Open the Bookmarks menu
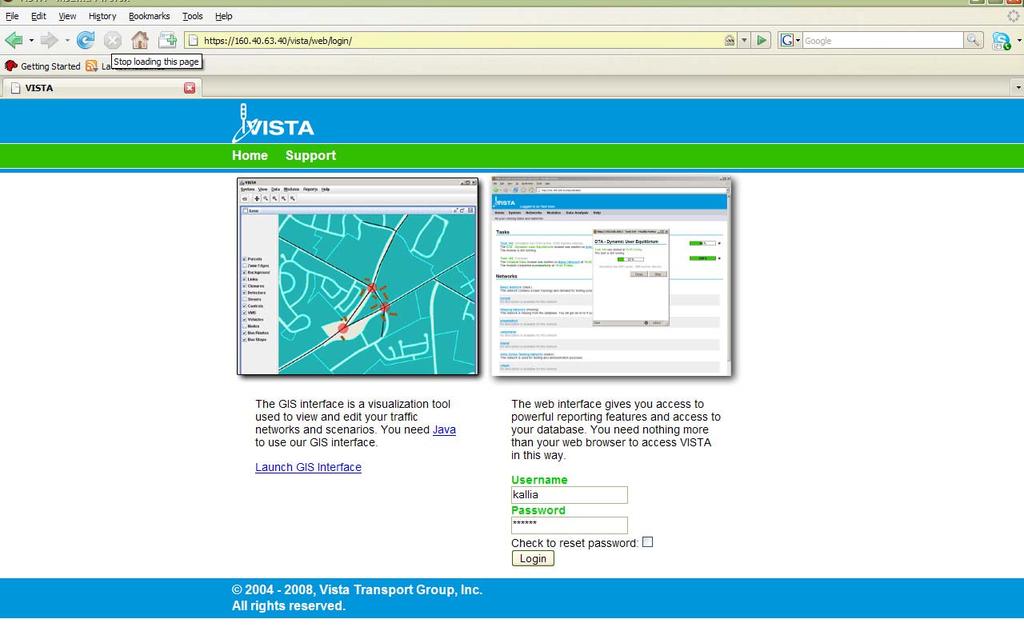This screenshot has height=635, width=1024. pos(149,16)
